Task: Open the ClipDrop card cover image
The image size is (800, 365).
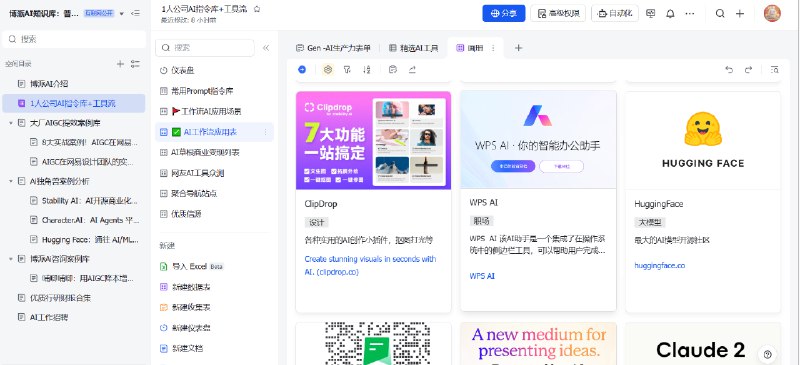Action: (373, 140)
